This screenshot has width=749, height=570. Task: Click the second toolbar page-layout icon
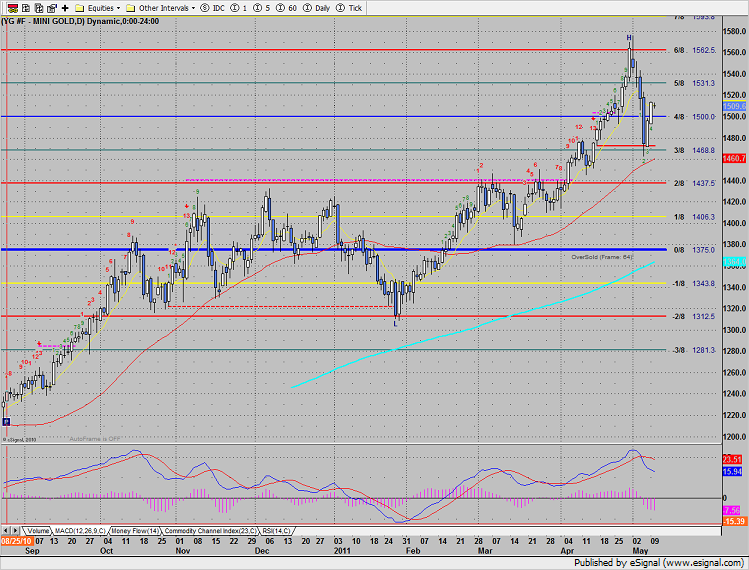(26, 8)
